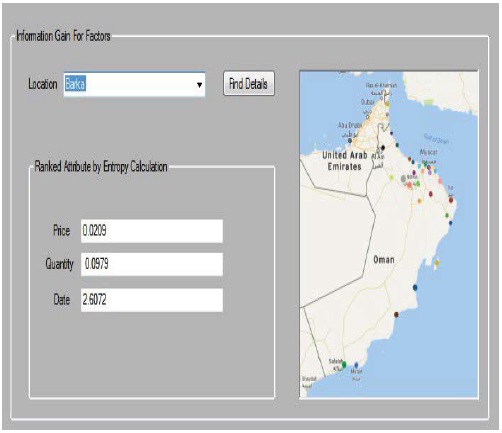Image resolution: width=502 pixels, height=433 pixels.
Task: Select the large gray marker inland of Muscat
Action: [403, 179]
